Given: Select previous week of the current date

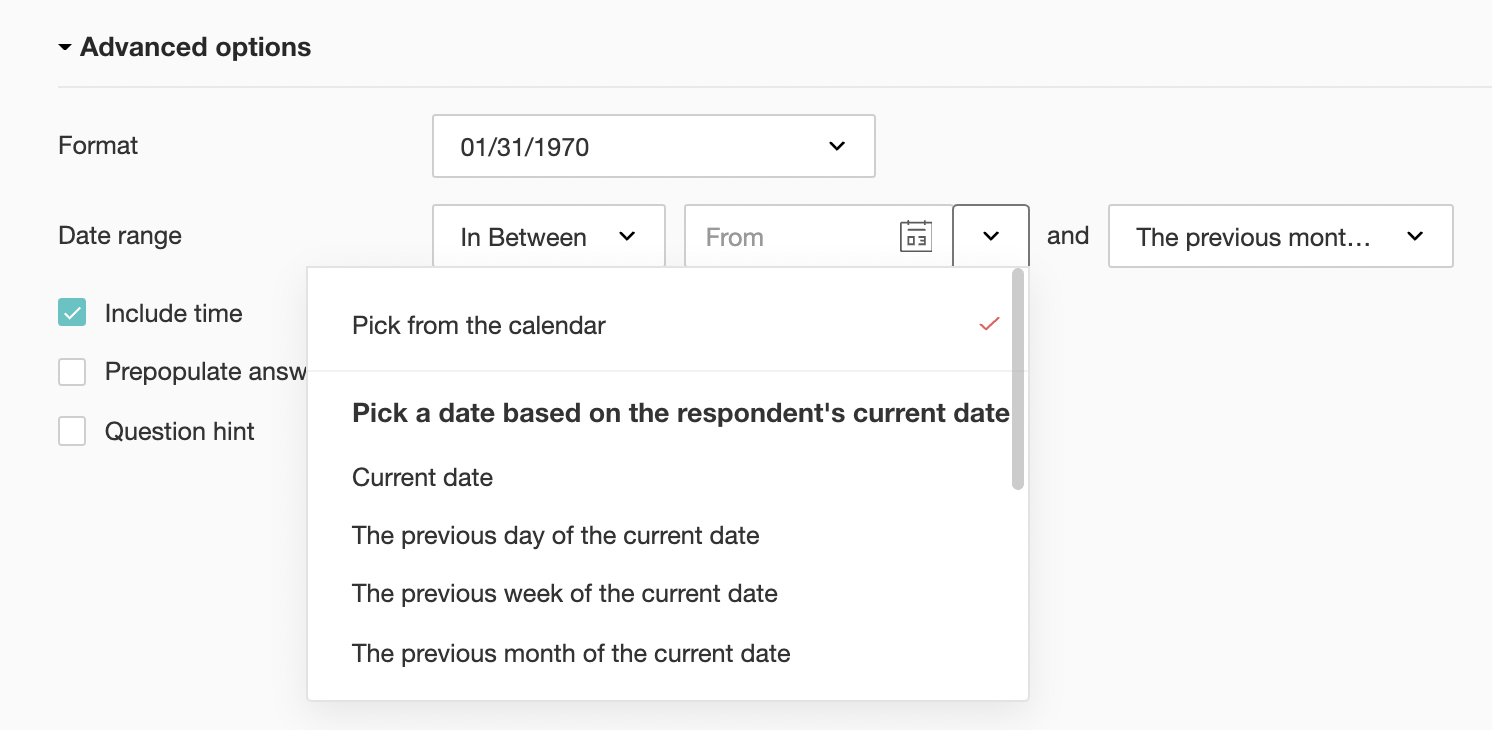Looking at the screenshot, I should point(564,594).
